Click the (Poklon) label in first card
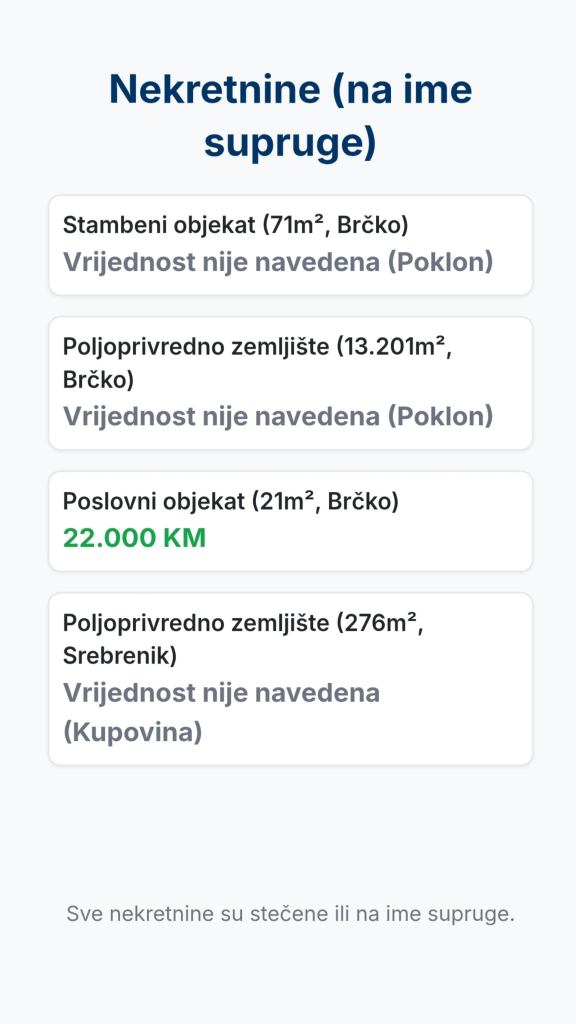Image resolution: width=576 pixels, height=1024 pixels. (440, 262)
